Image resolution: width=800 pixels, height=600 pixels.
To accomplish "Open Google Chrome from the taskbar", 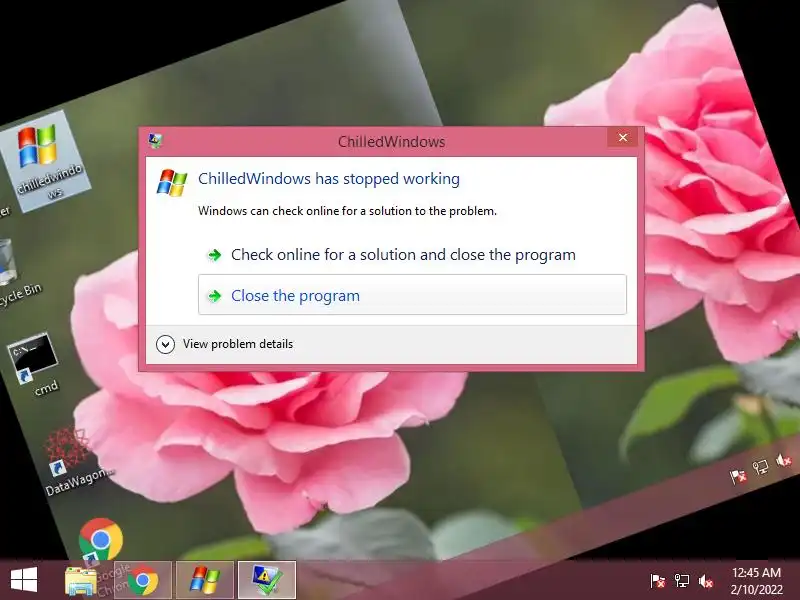I will click(x=143, y=581).
